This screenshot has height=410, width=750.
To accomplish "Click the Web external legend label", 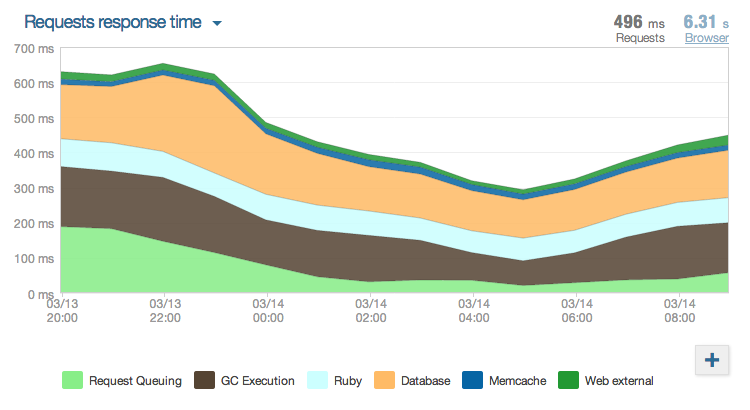I will tap(620, 381).
